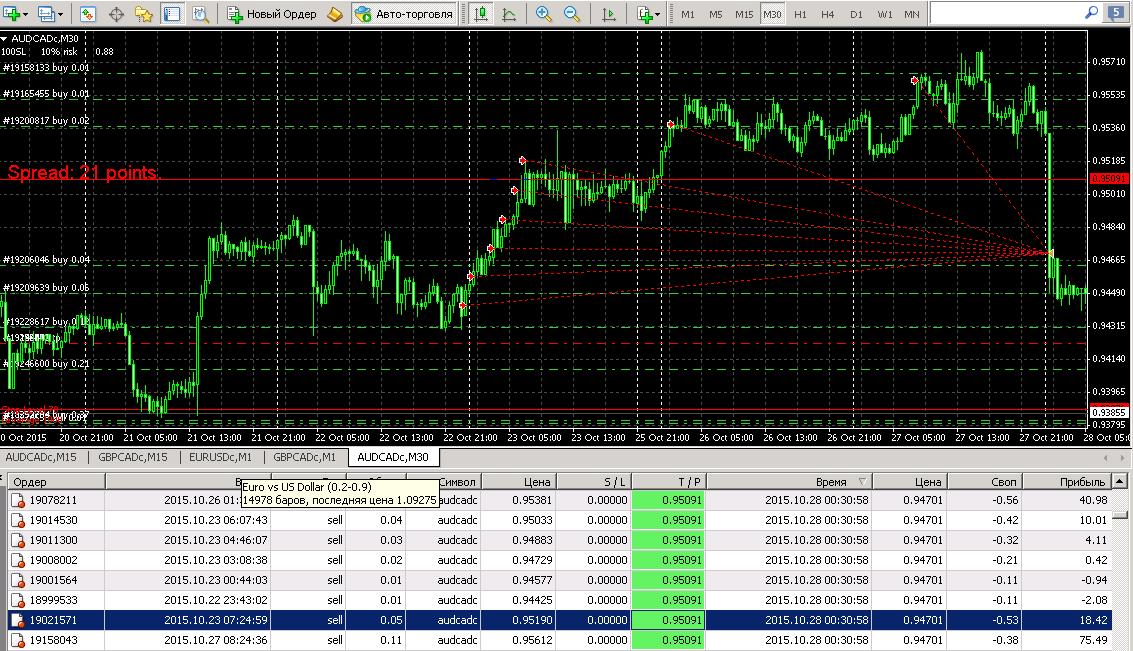
Task: Click the search magnifier icon
Action: click(1091, 12)
